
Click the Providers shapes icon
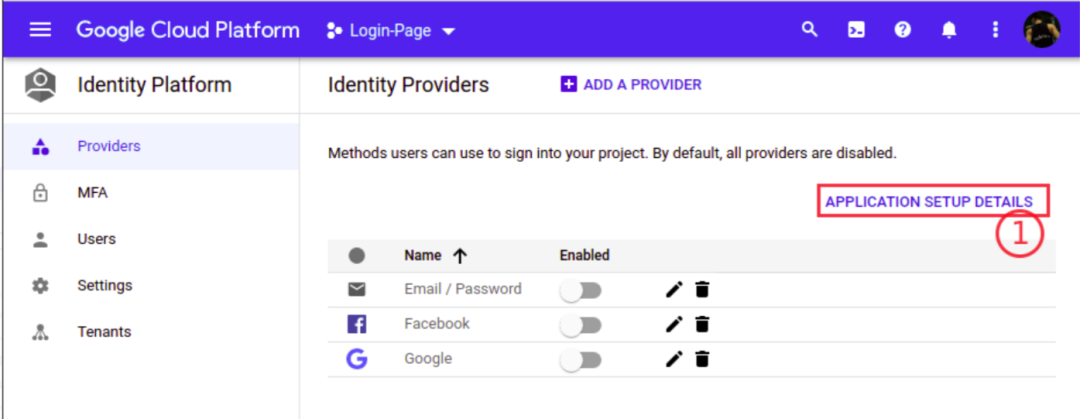click(40, 146)
